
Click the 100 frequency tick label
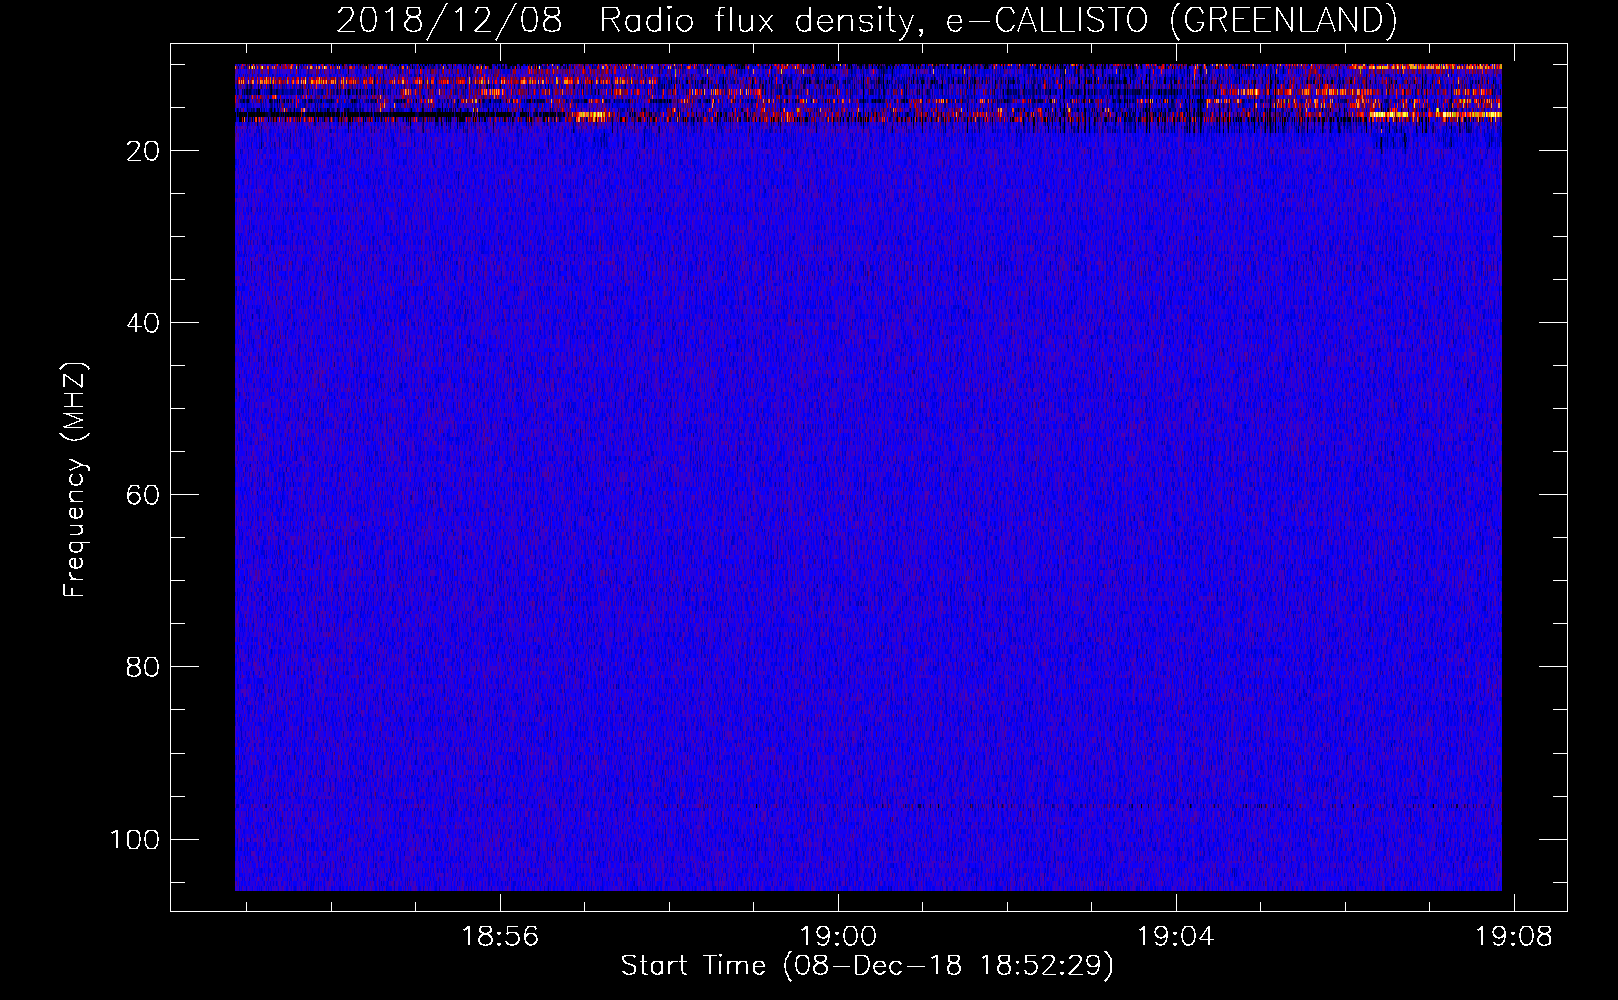(x=135, y=839)
